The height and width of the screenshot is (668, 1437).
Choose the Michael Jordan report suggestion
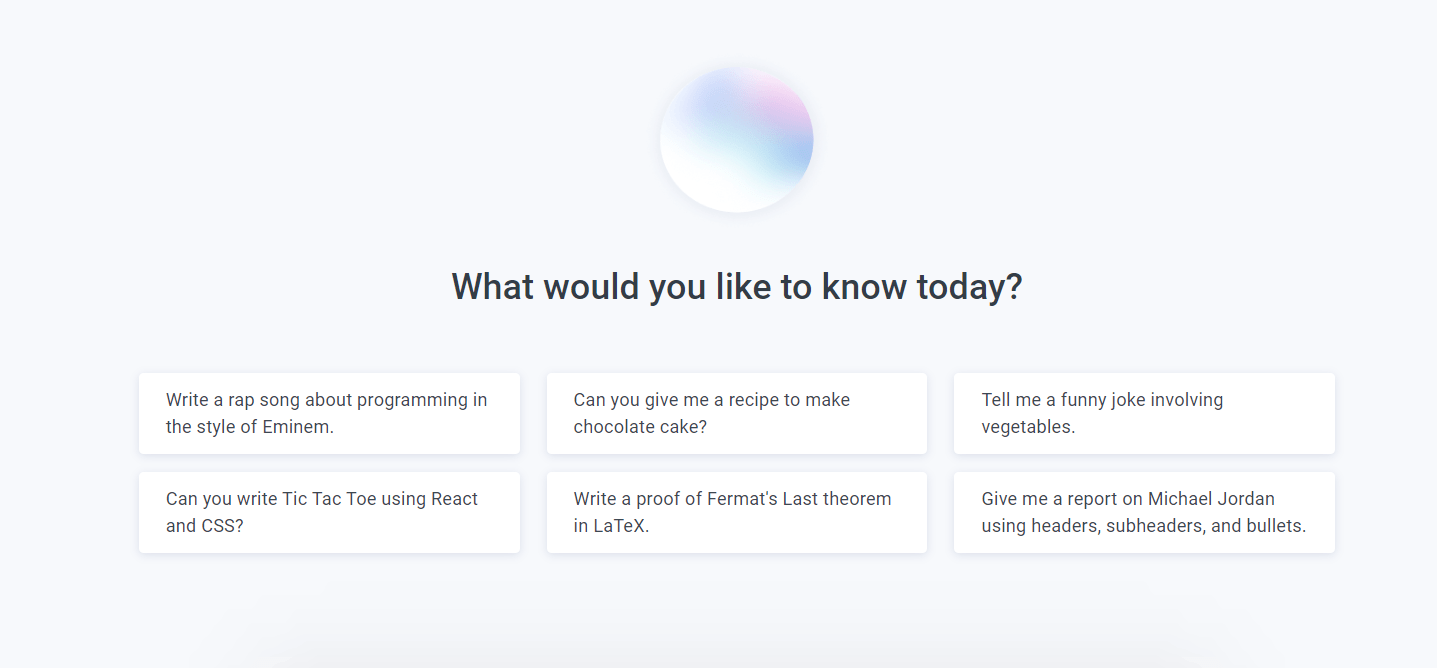1144,512
